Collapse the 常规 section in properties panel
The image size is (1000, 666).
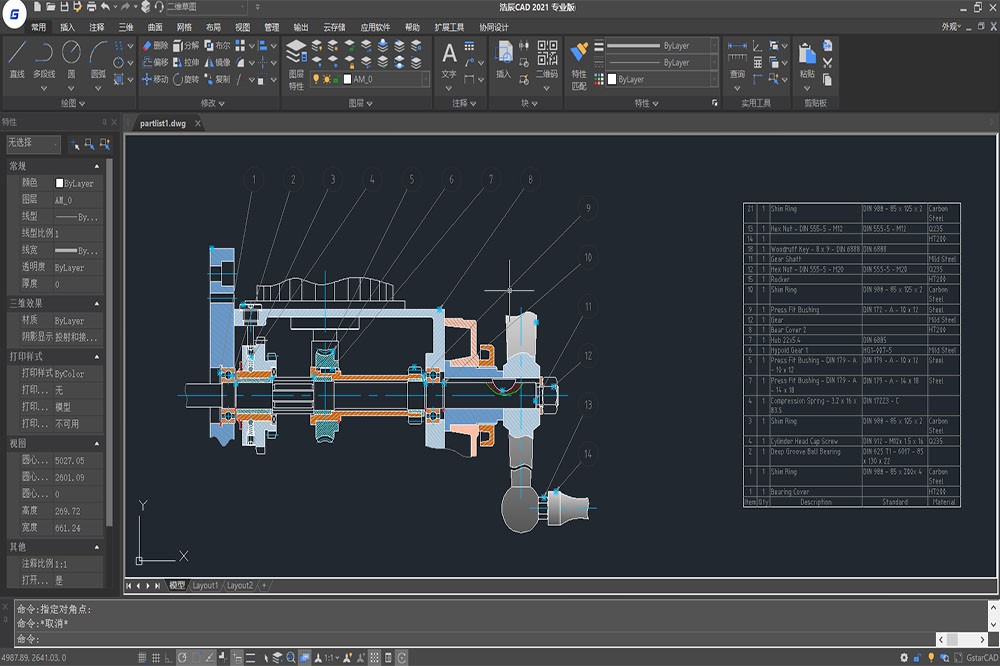pyautogui.click(x=97, y=166)
